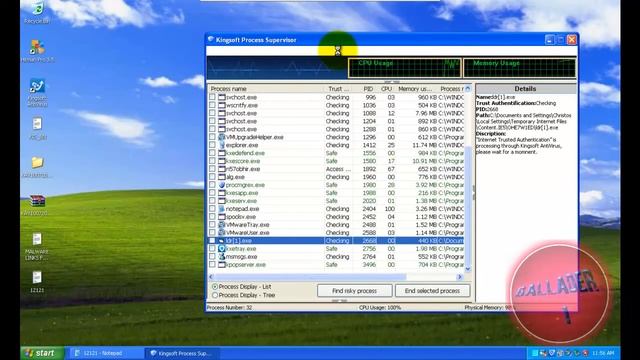Click the Details panel header
Screen dimensions: 640x360
coord(526,89)
